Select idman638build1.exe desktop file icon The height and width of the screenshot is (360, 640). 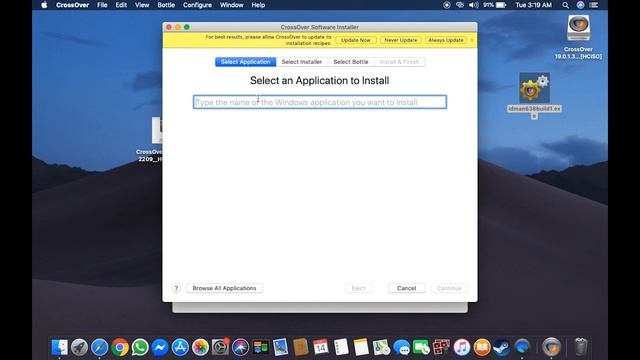534,88
